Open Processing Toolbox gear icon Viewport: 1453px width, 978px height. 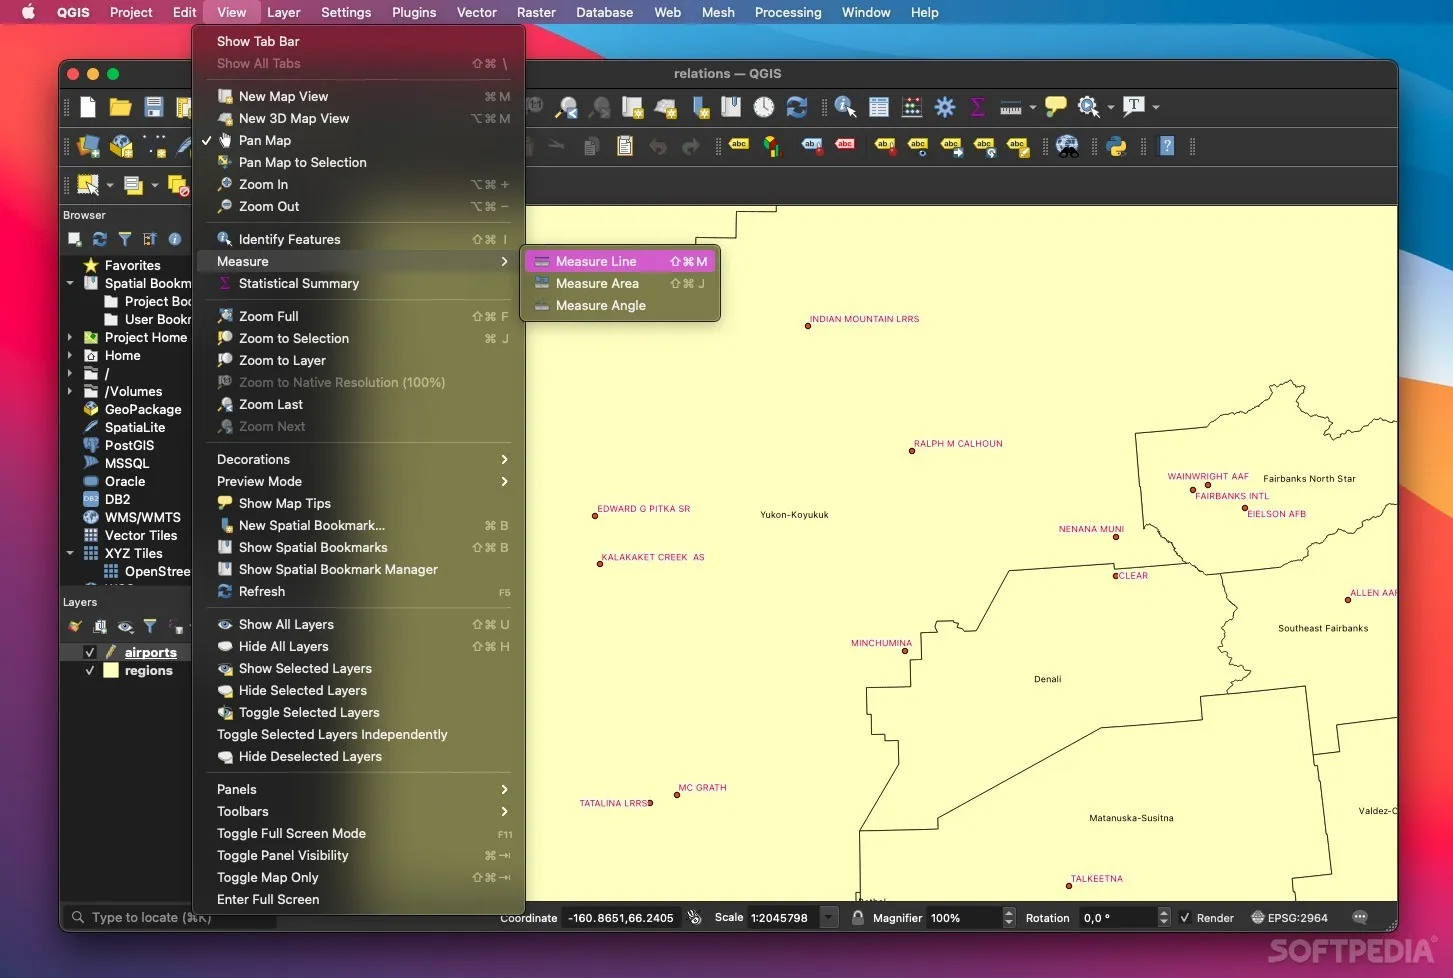click(945, 107)
